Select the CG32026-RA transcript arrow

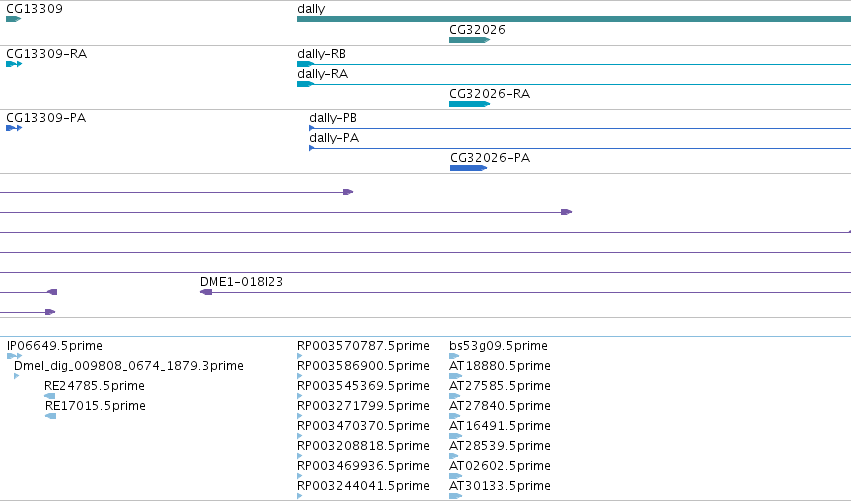469,104
